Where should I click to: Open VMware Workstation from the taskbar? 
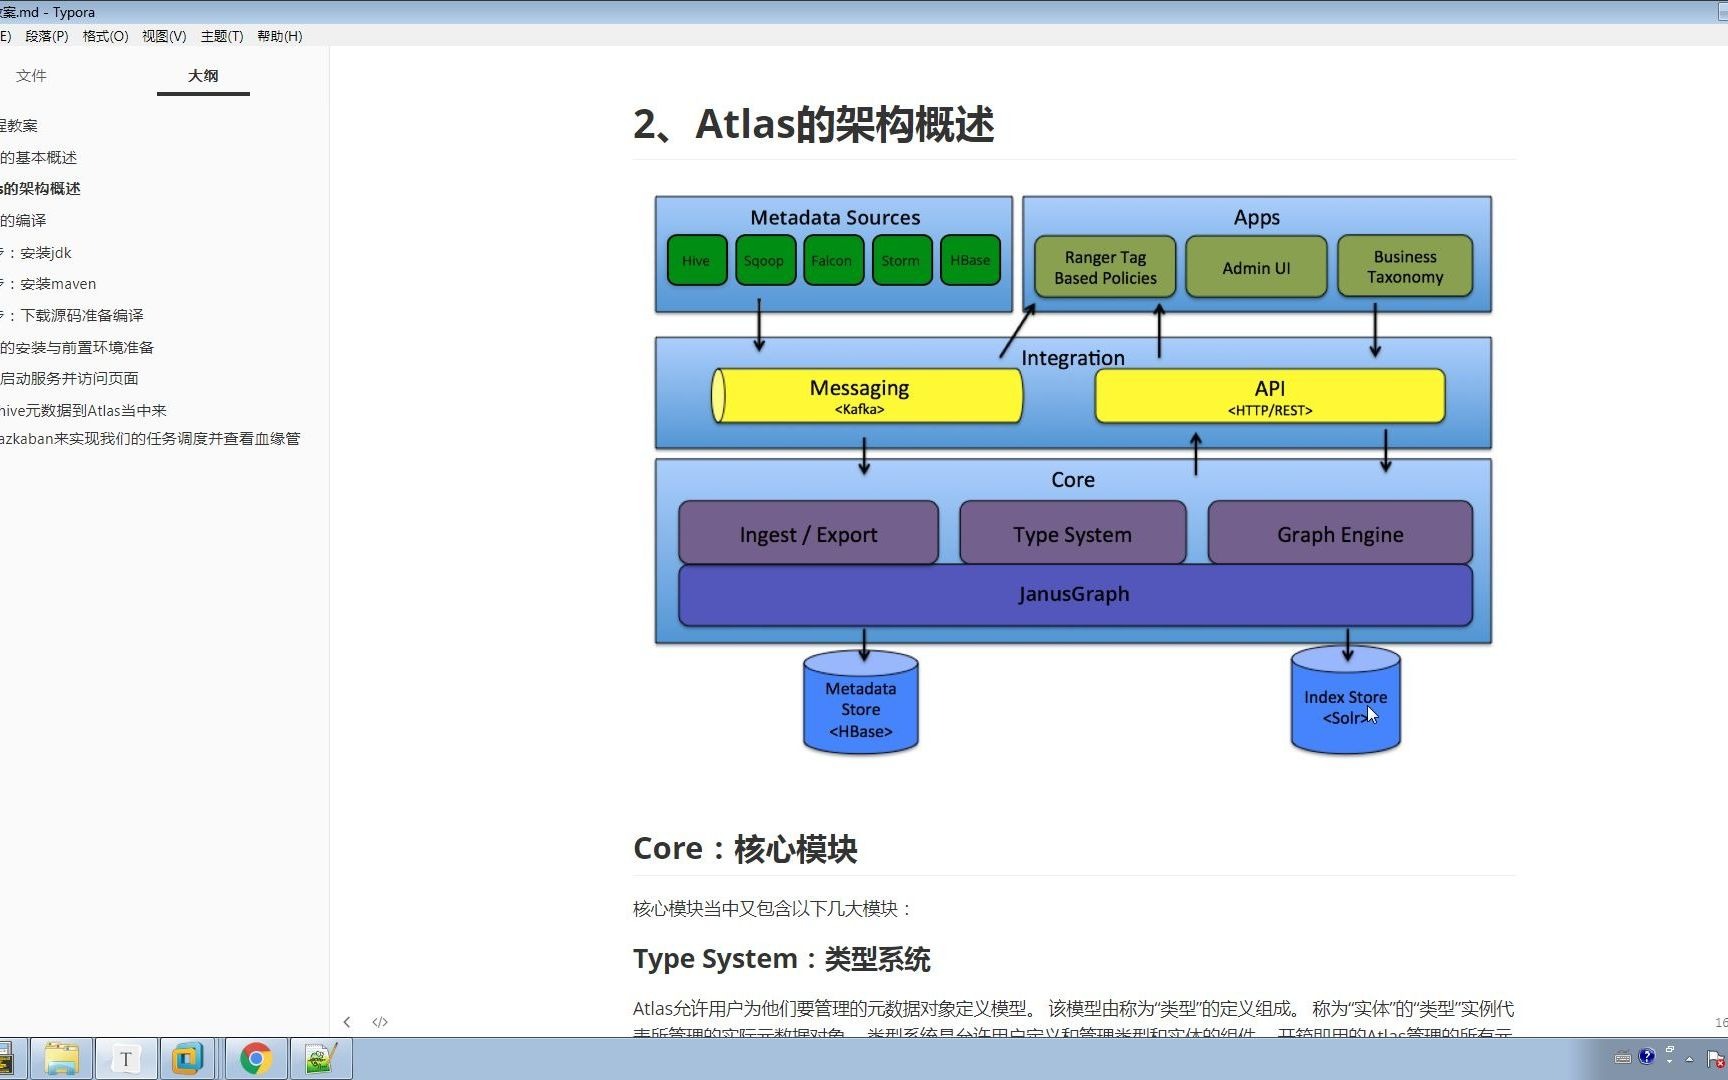tap(188, 1059)
